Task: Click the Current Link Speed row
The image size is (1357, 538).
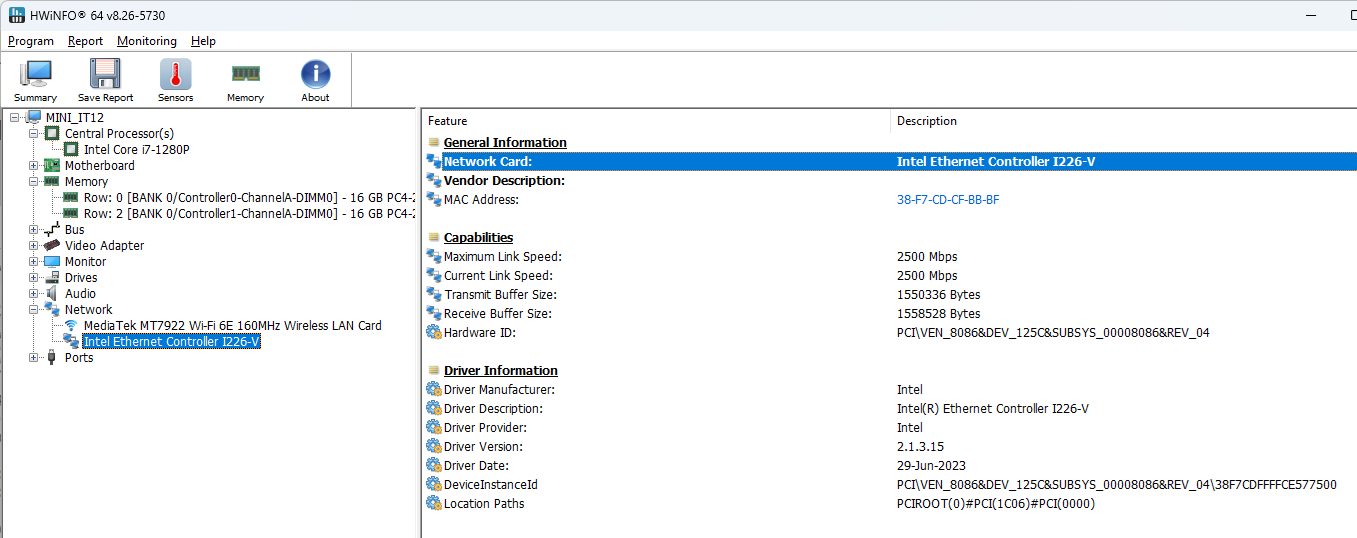Action: coord(889,275)
